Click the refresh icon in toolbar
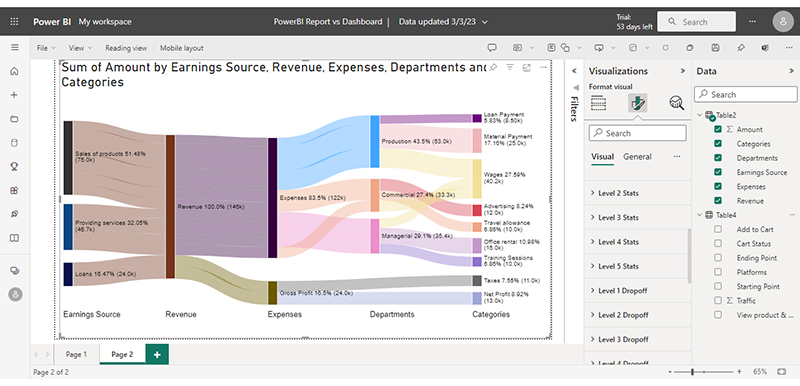Viewport: 800px width, 386px height. [665, 48]
